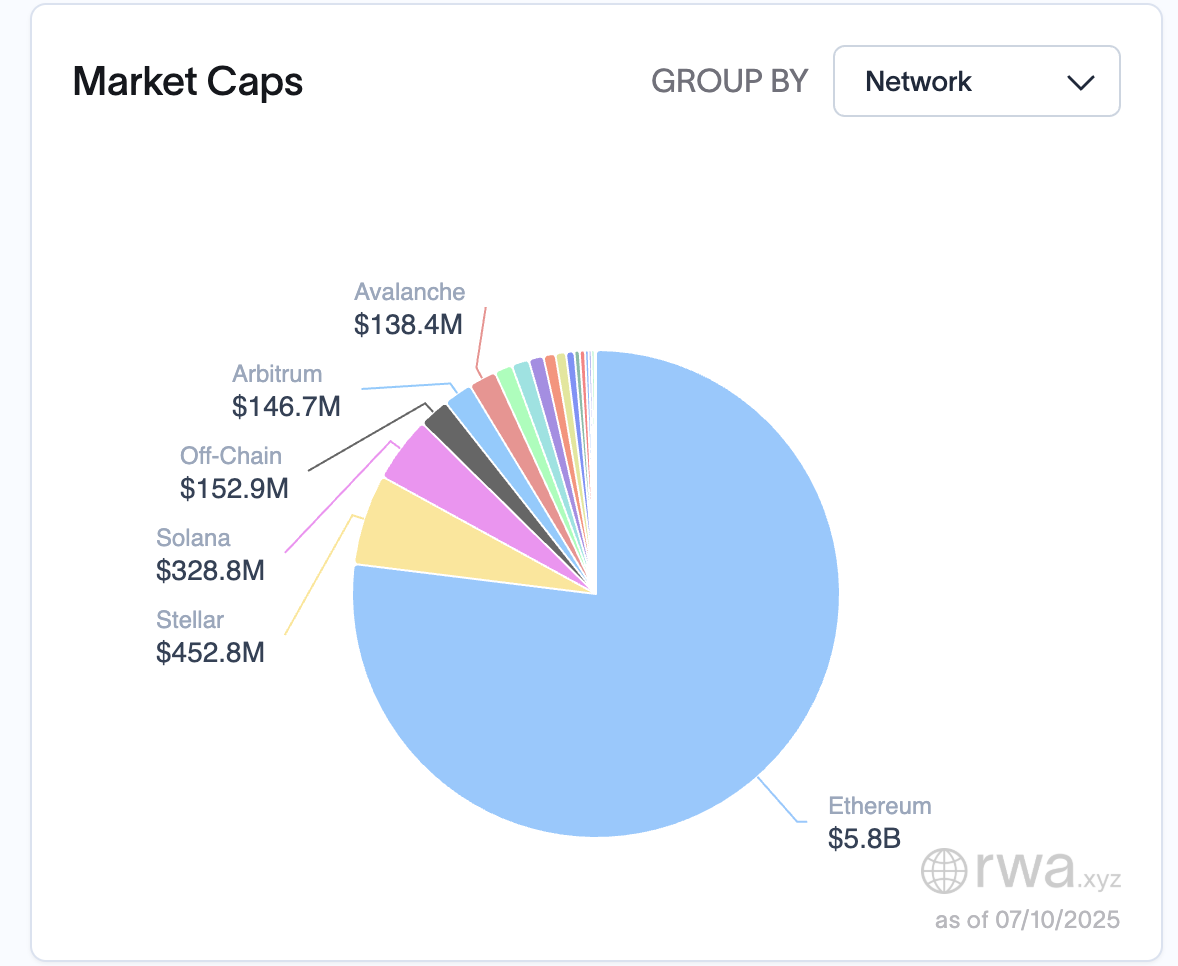Click the 'as of 07/10/2025' timestamp
Screen dimensions: 1178x966
coord(1028,919)
